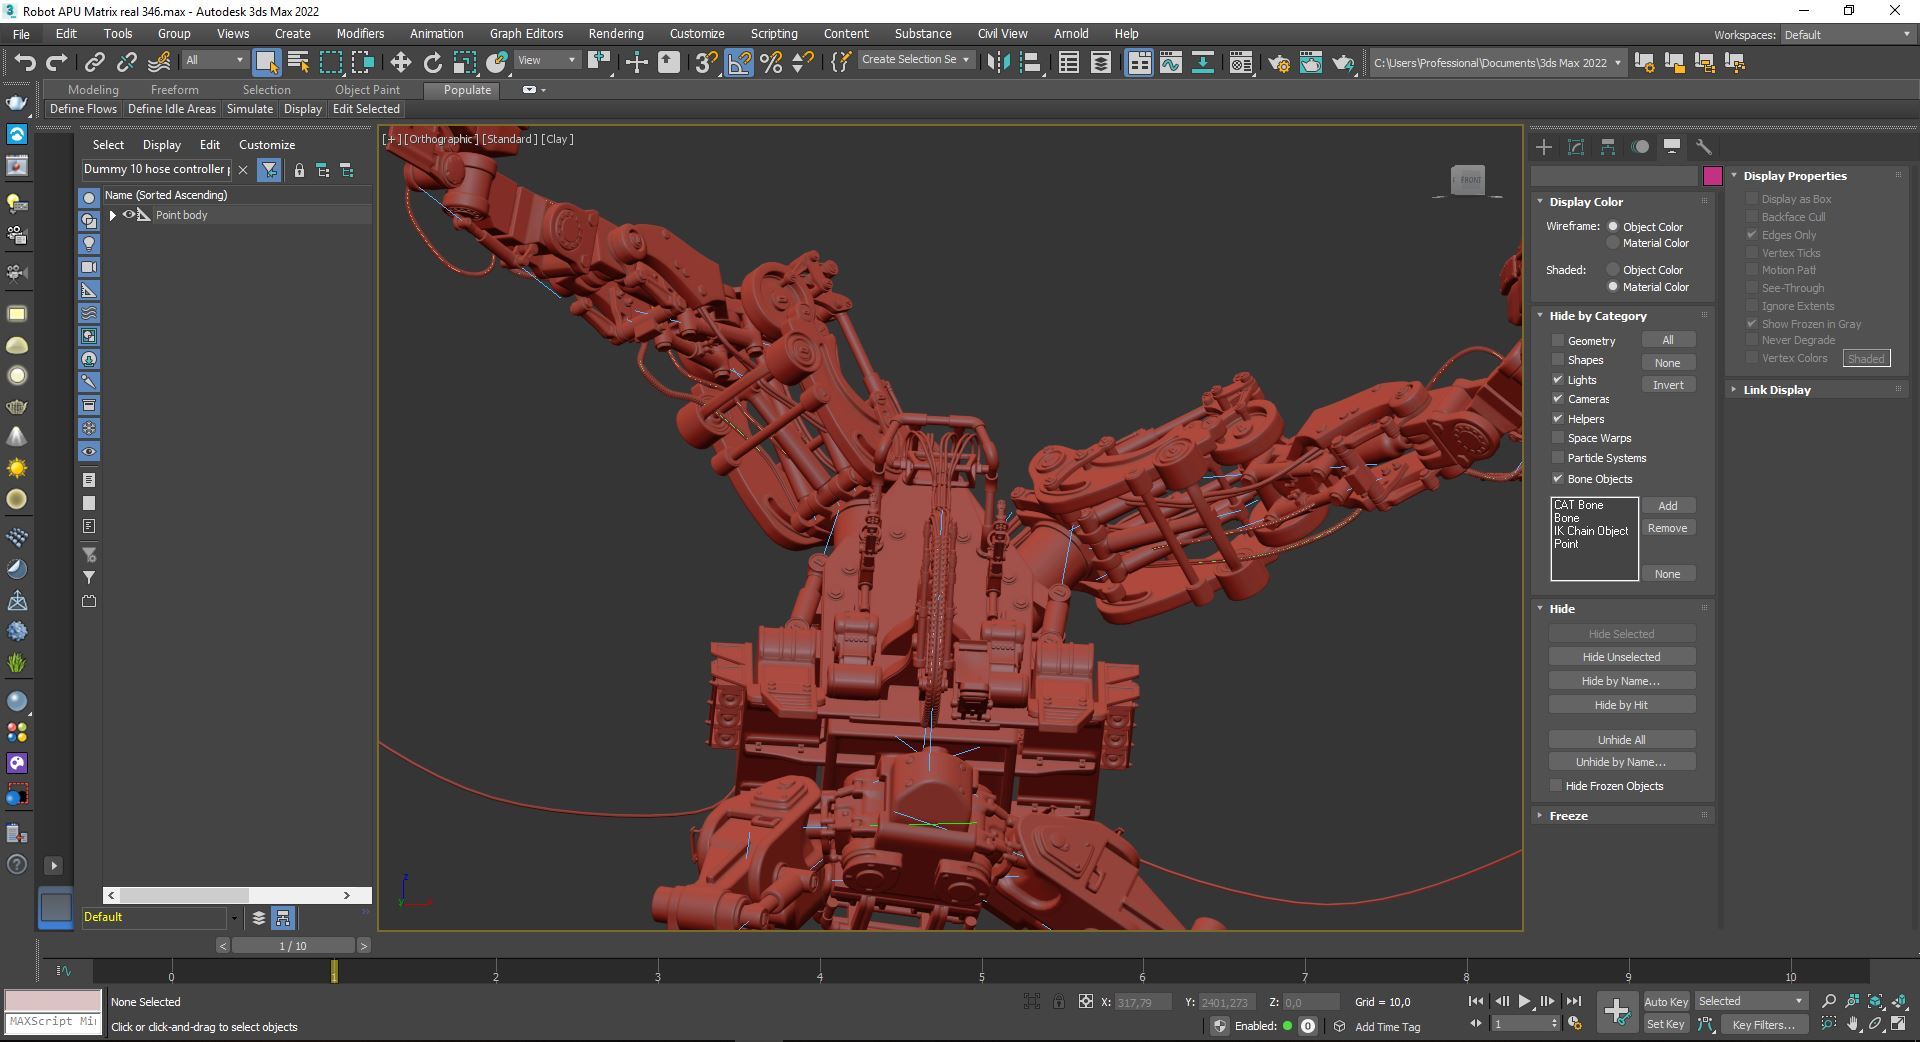Select the Move tool in main toolbar
Image resolution: width=1920 pixels, height=1042 pixels.
400,63
